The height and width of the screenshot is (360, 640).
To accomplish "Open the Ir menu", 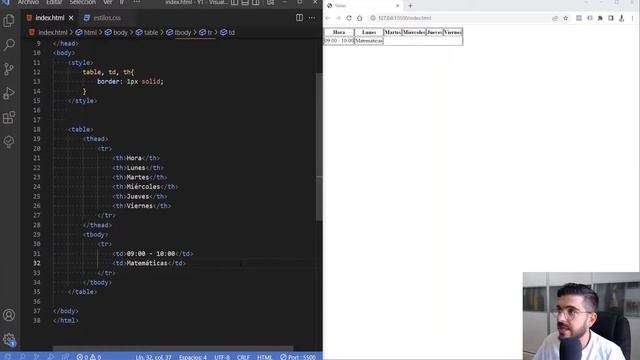I will coord(121,2).
